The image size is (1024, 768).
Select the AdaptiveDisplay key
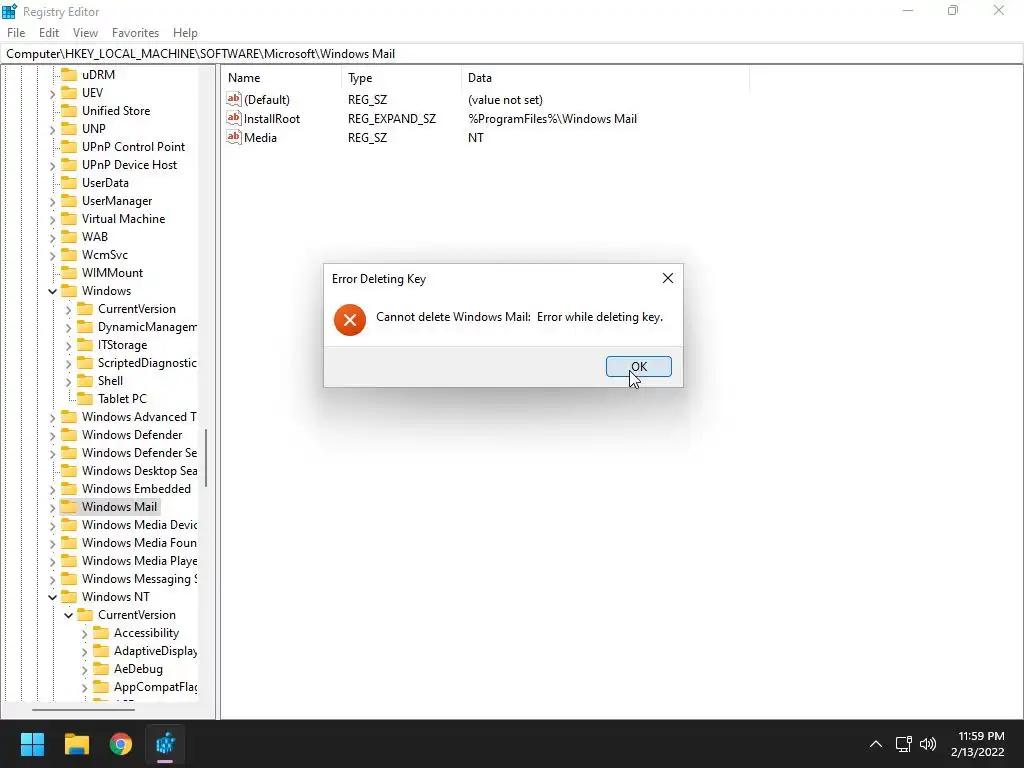[155, 650]
